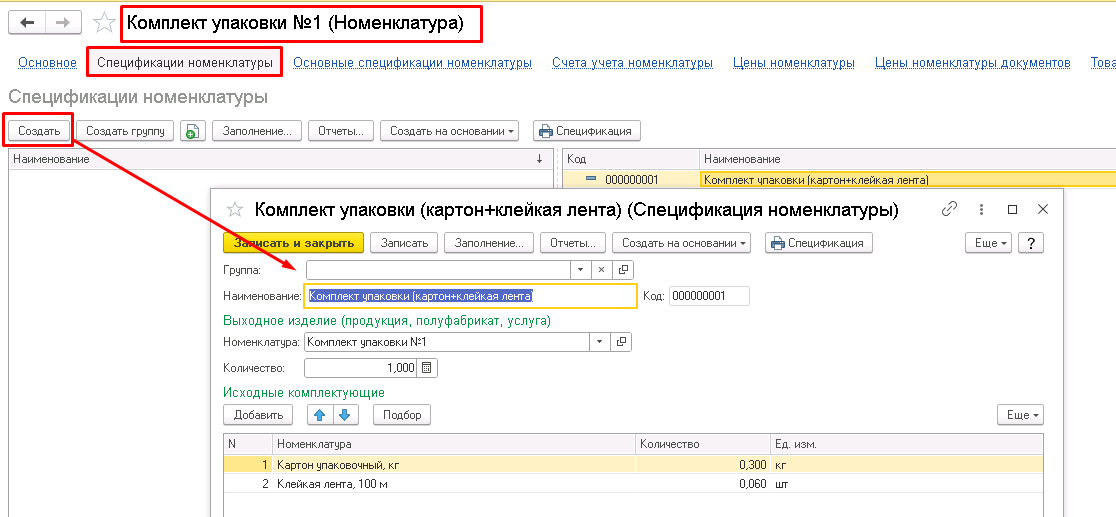The height and width of the screenshot is (517, 1116).
Task: Switch to Основные спецификации номенклатуры tab
Action: pyautogui.click(x=412, y=63)
